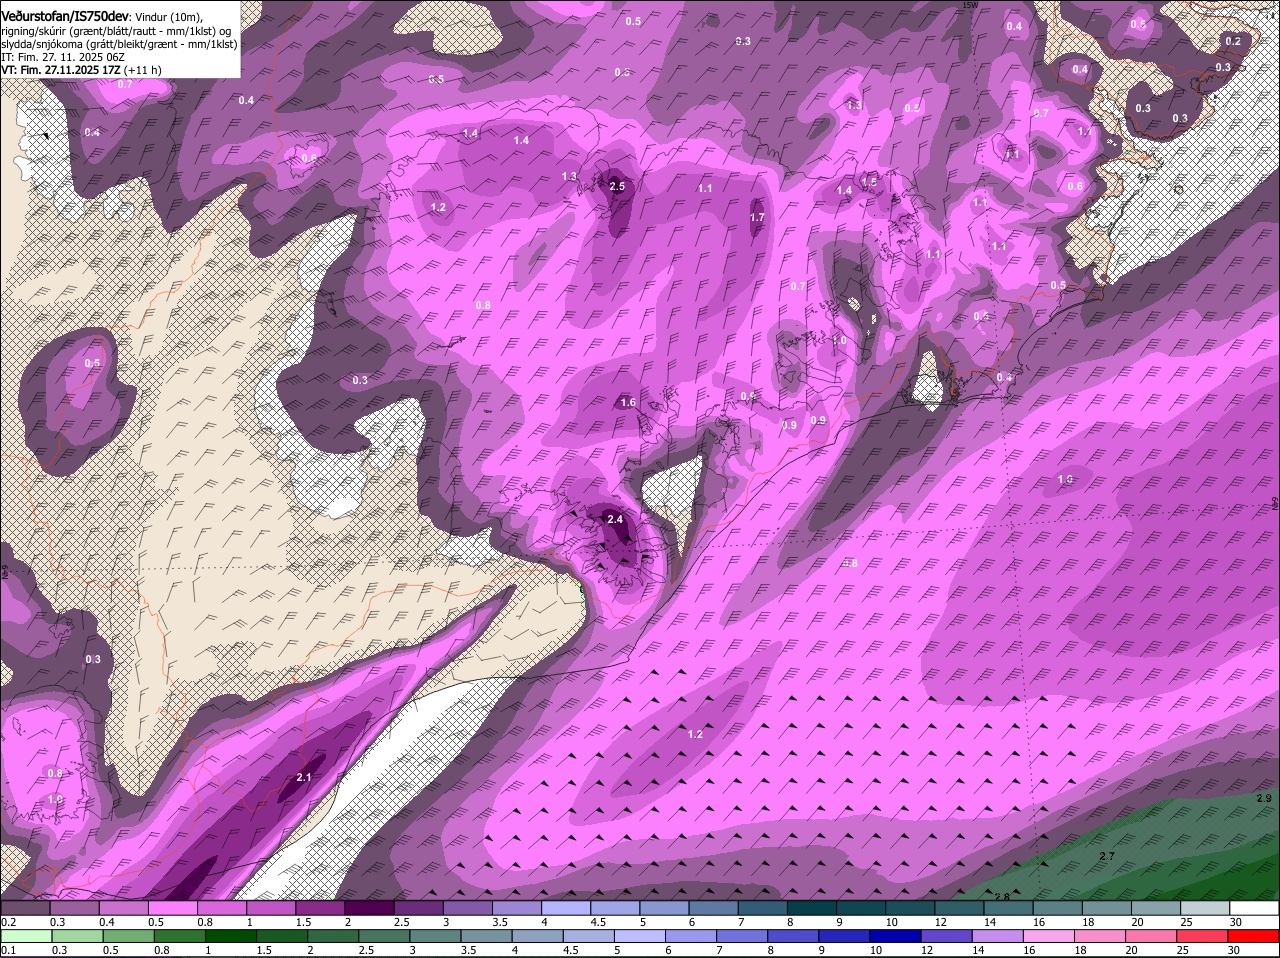Viewport: 1280px width, 958px height.
Task: Click the (+11 h) forecast offset text
Action: [x=143, y=70]
